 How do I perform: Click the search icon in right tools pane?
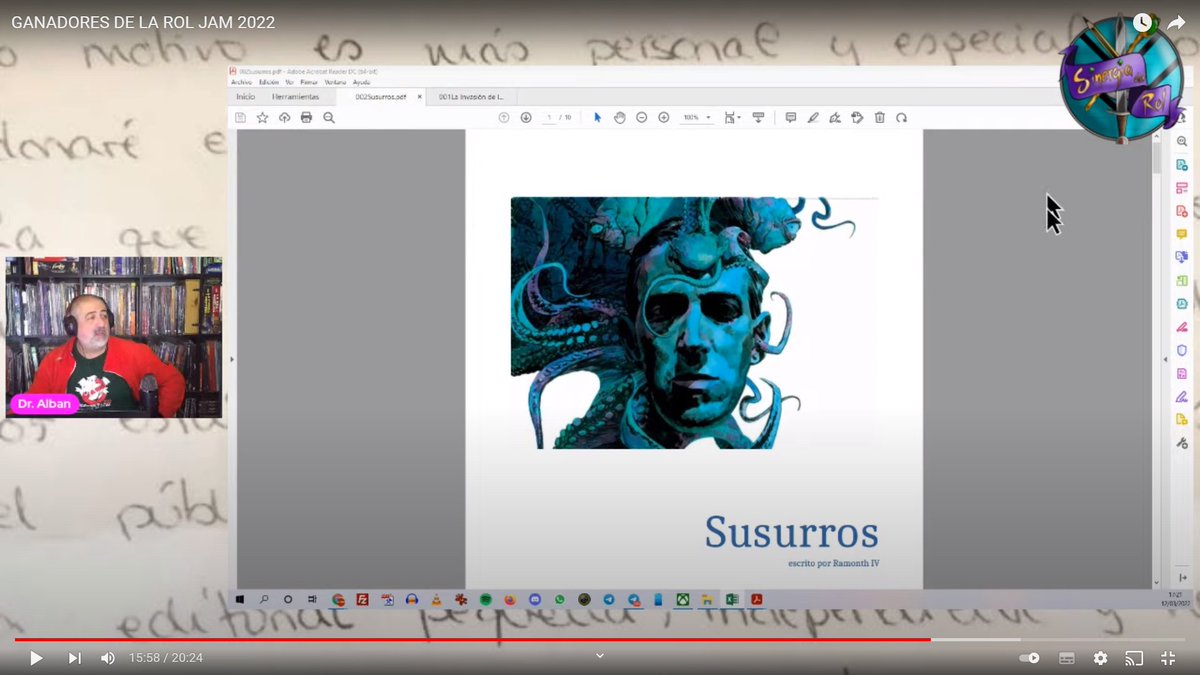point(1181,141)
